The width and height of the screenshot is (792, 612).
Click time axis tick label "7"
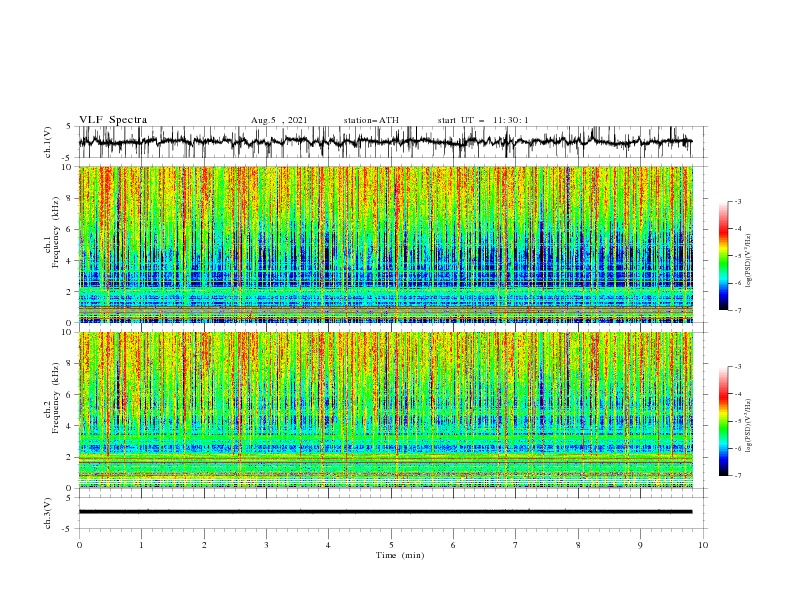click(x=516, y=545)
